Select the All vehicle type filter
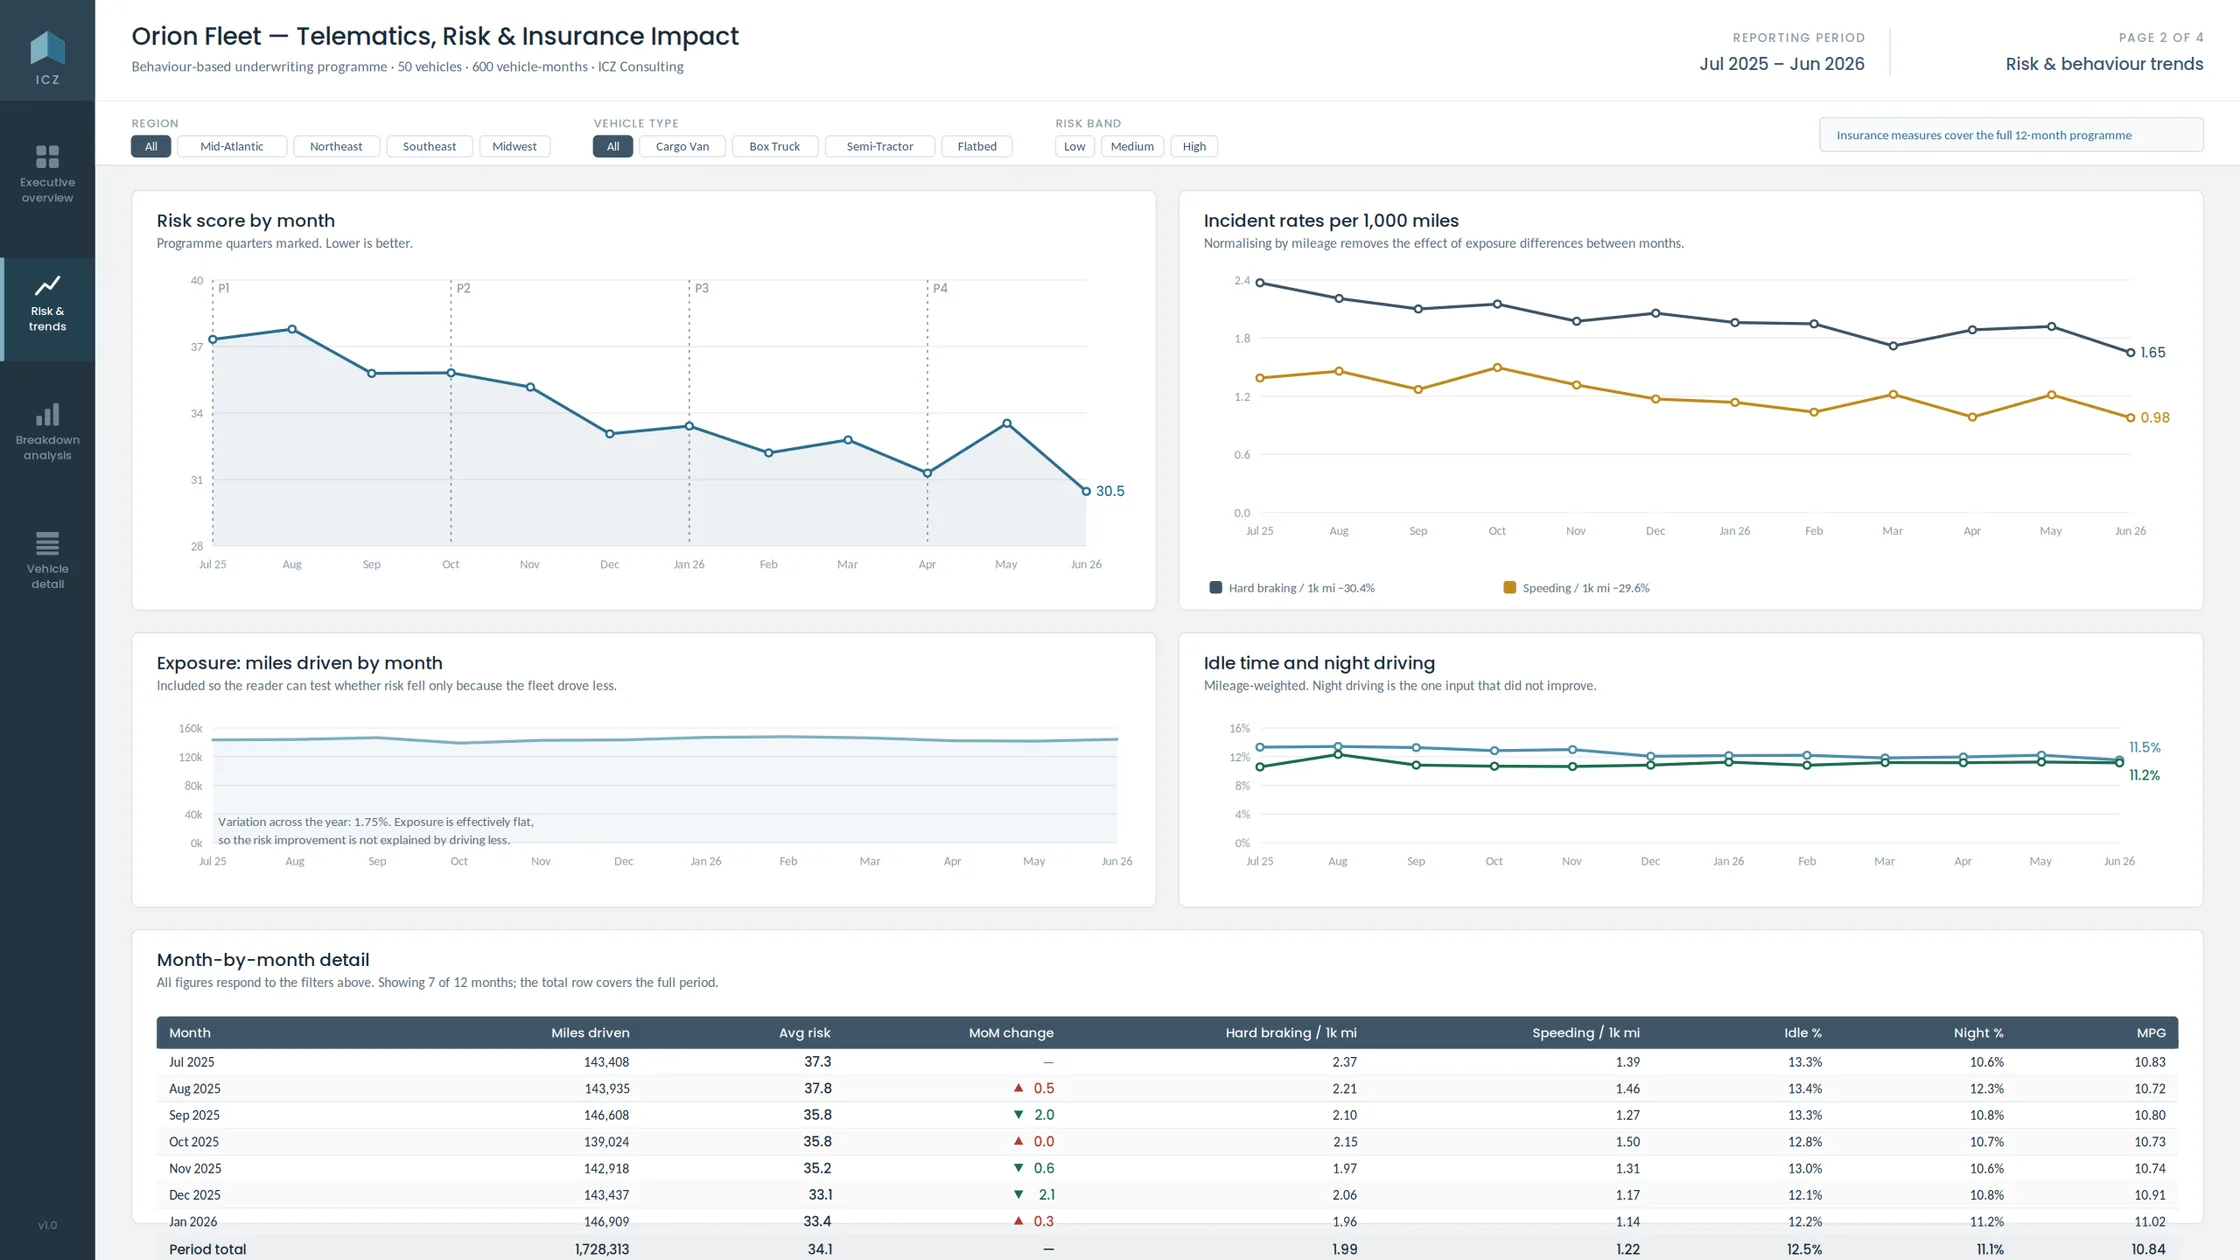Screen dimensions: 2240x1260 (613, 146)
